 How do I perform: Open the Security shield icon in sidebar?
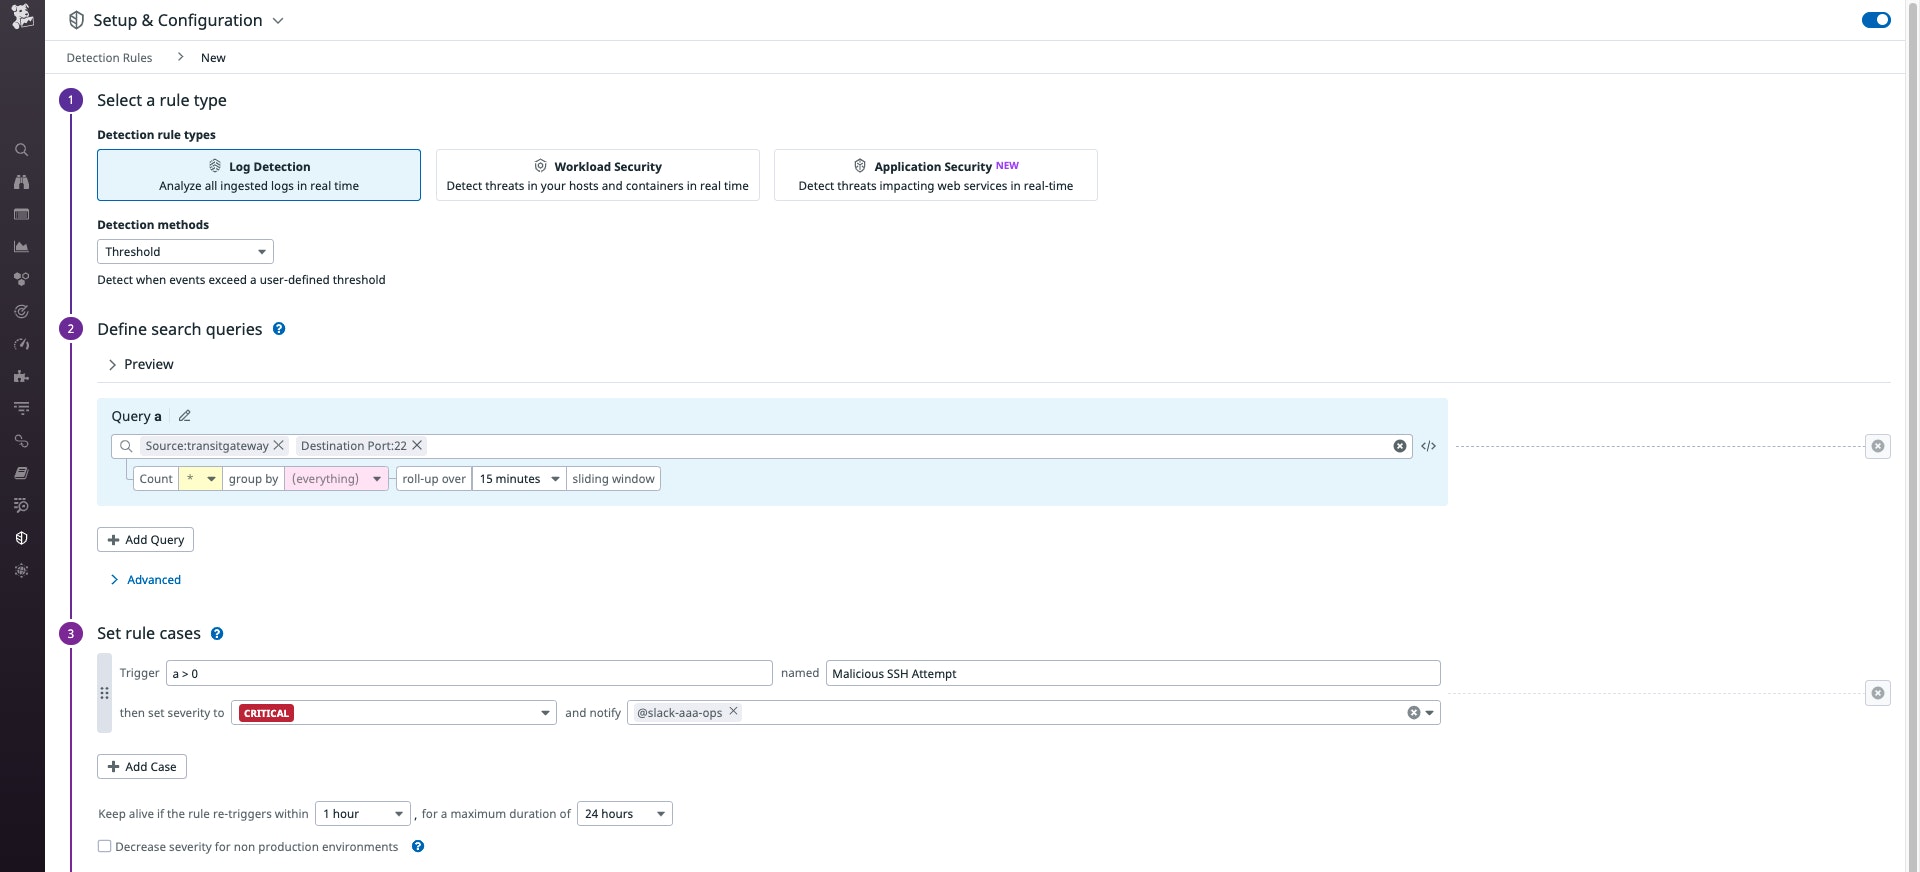tap(21, 538)
